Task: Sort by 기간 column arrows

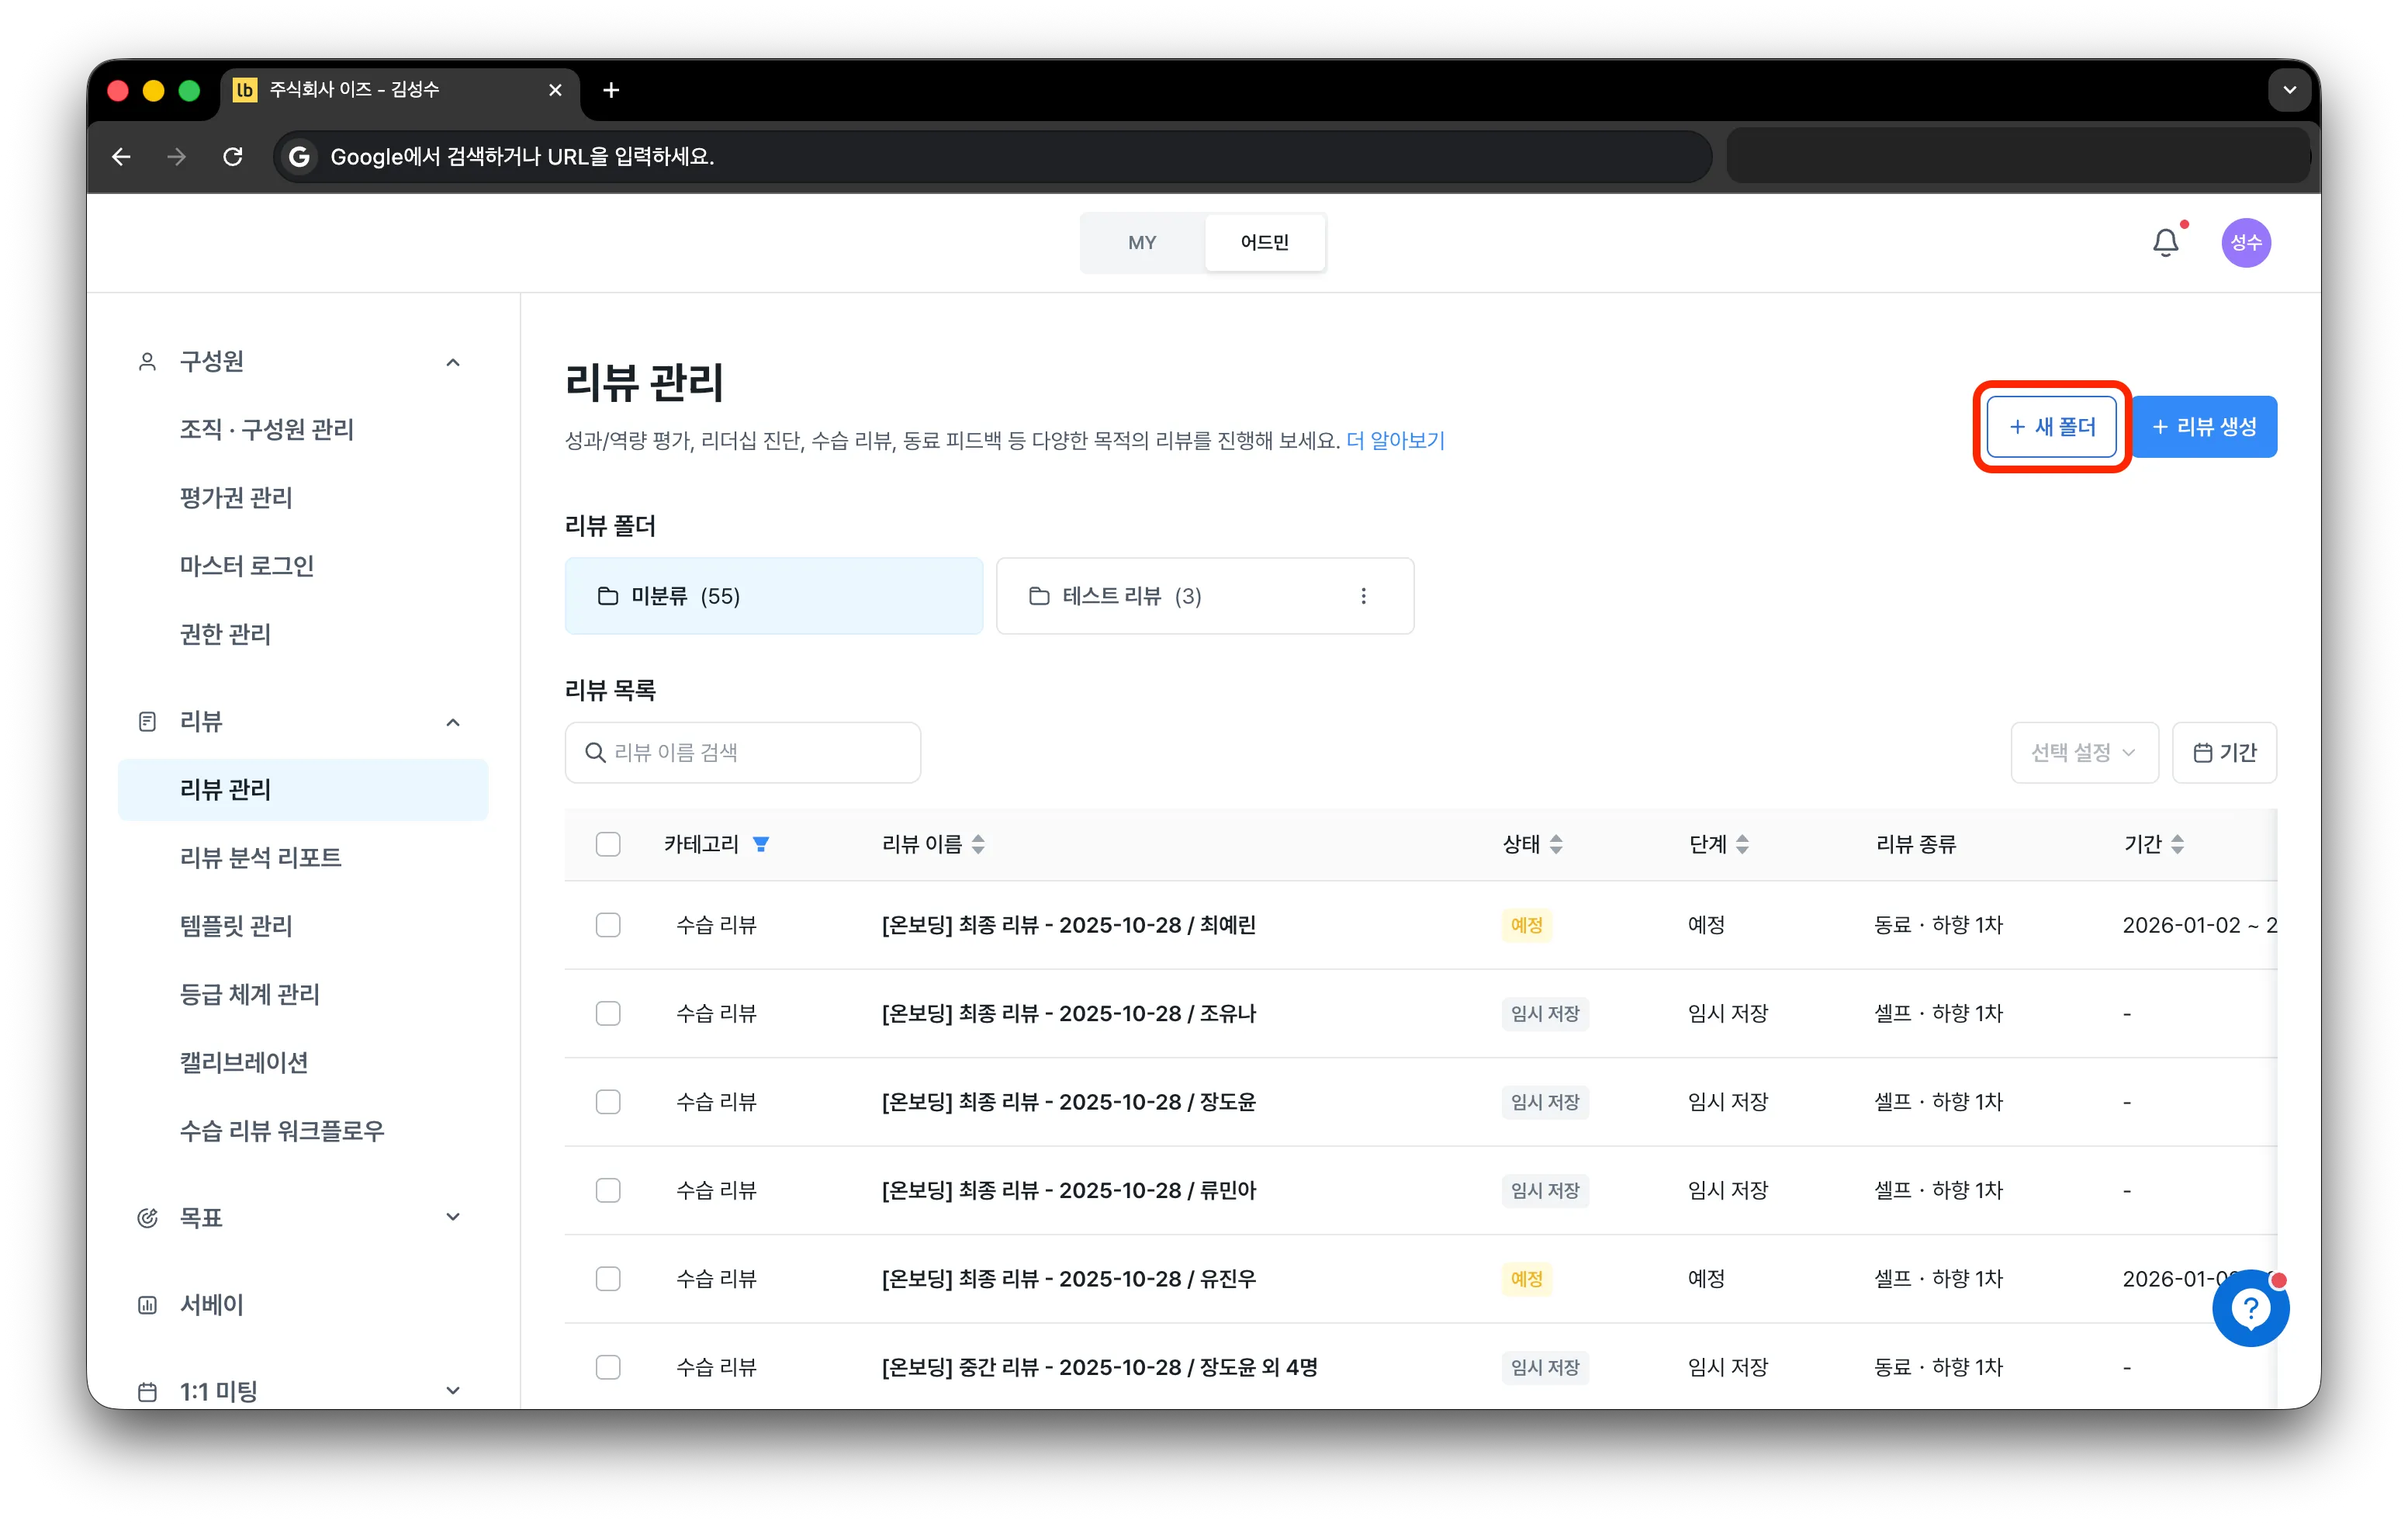Action: 2177,844
